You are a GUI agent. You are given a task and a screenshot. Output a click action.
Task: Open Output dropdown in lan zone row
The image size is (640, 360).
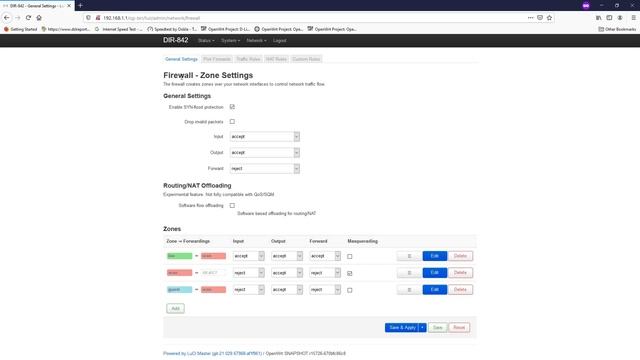coord(287,256)
